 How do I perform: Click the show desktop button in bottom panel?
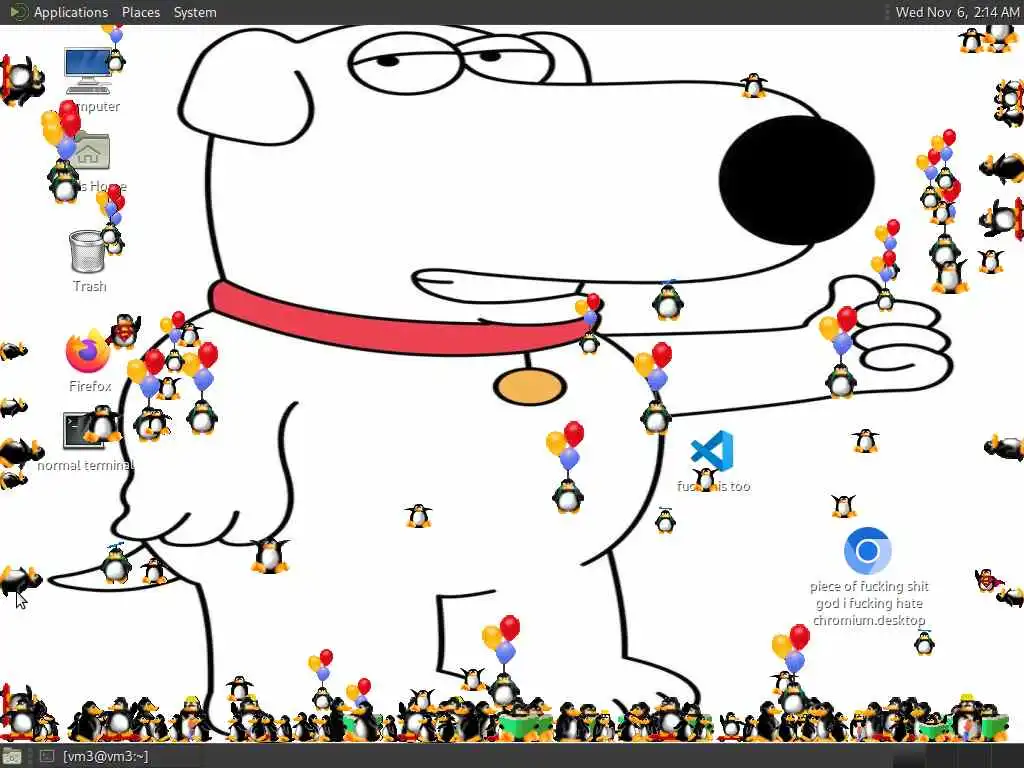tap(11, 757)
